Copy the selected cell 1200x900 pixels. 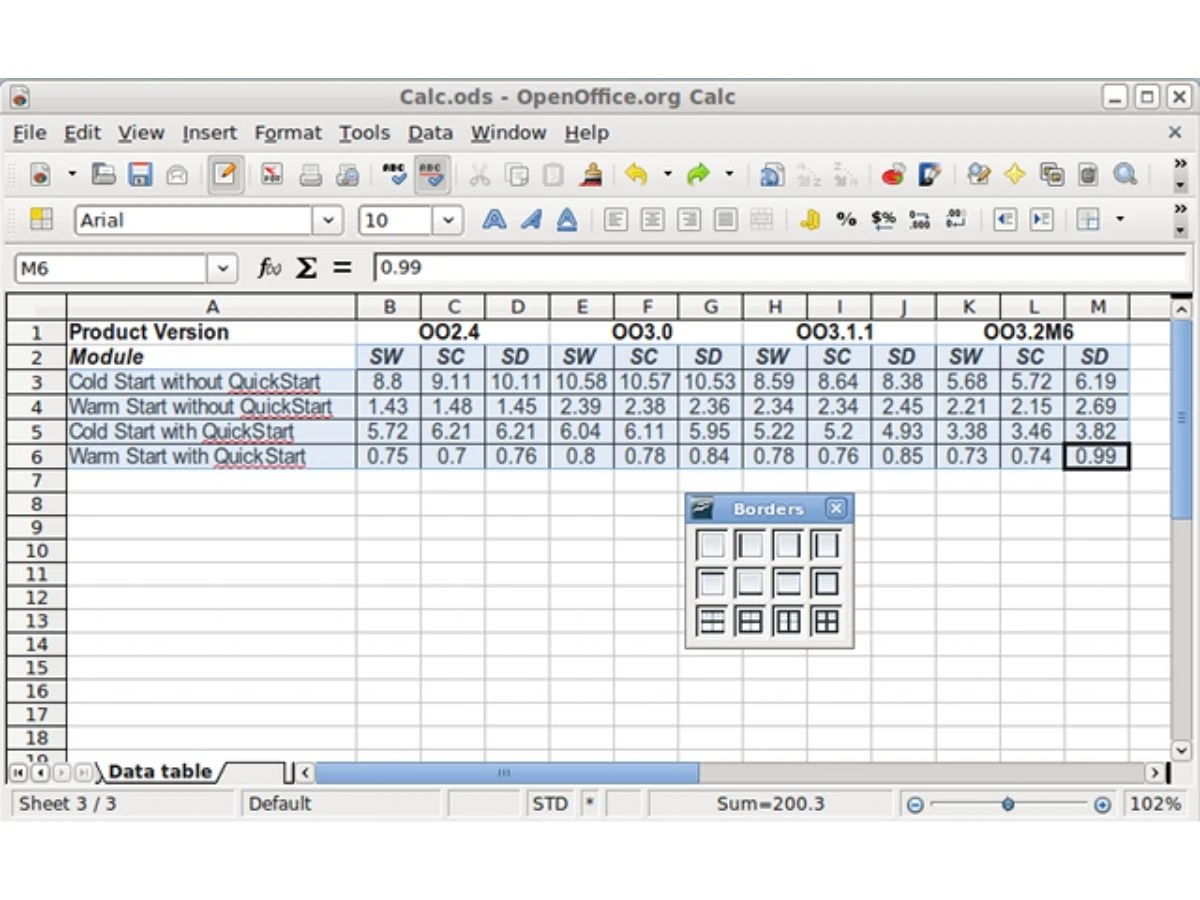[516, 175]
